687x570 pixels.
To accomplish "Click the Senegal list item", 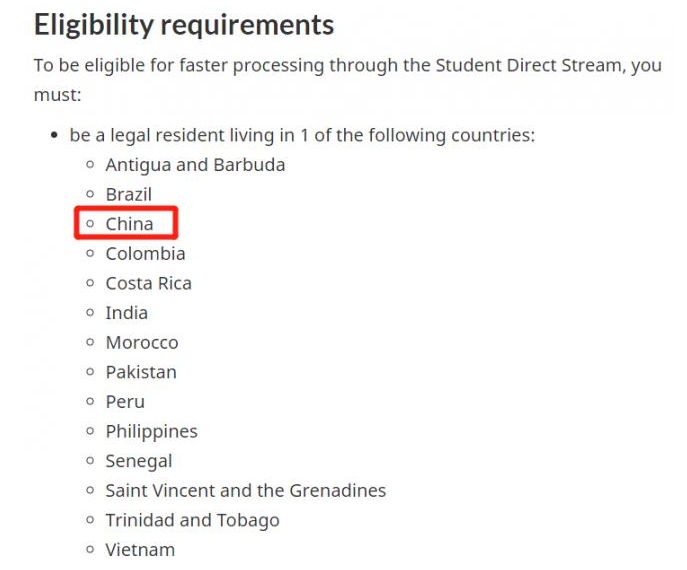I will click(139, 461).
